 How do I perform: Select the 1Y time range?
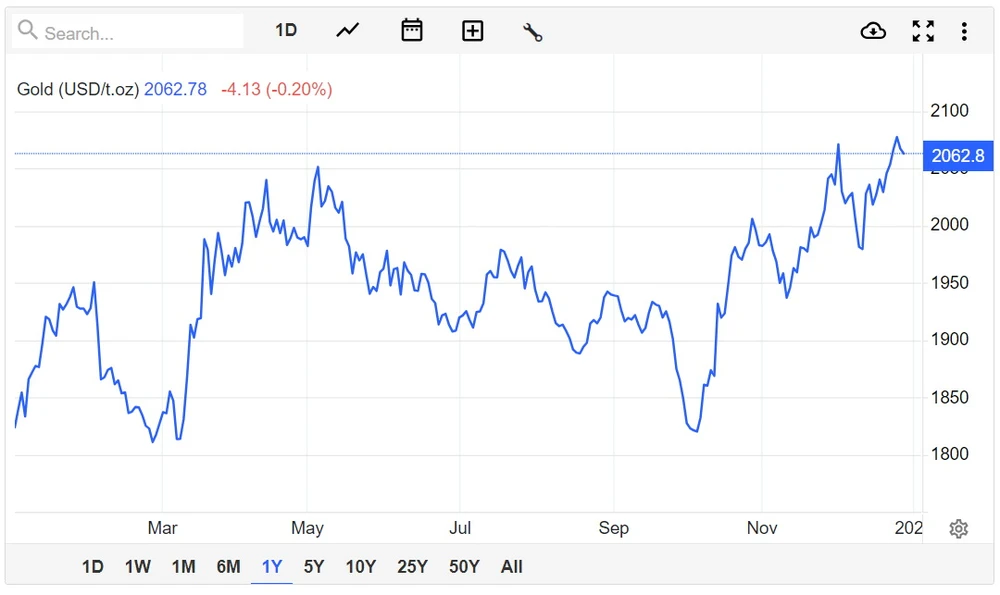coord(272,567)
